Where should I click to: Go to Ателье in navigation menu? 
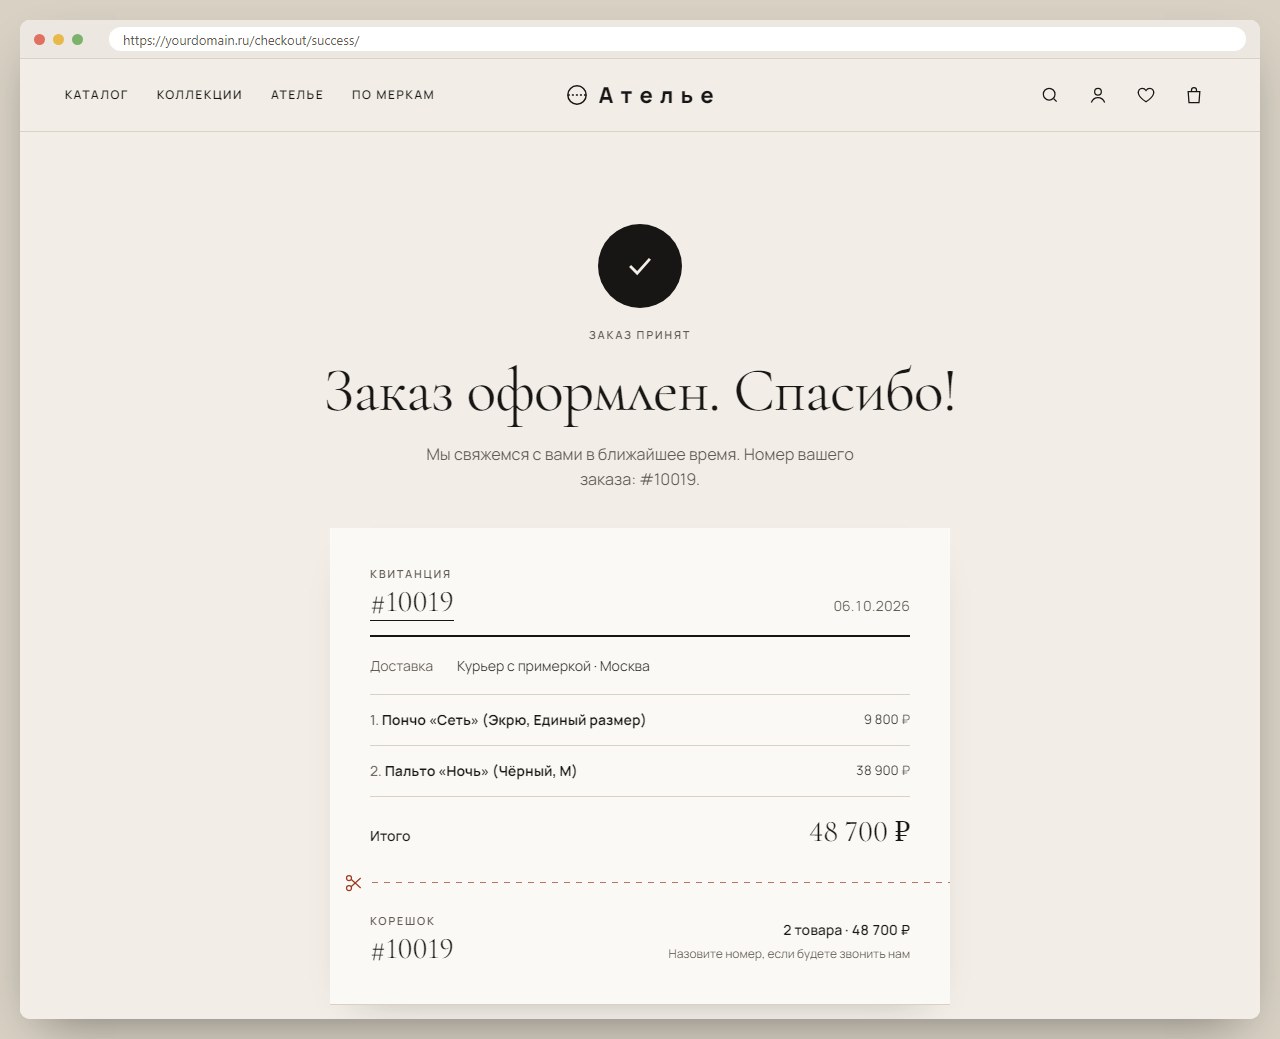point(297,95)
